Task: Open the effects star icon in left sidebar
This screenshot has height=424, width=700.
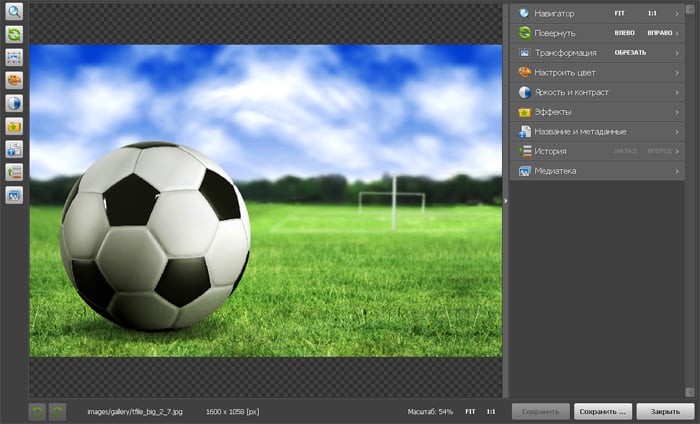Action: tap(15, 127)
